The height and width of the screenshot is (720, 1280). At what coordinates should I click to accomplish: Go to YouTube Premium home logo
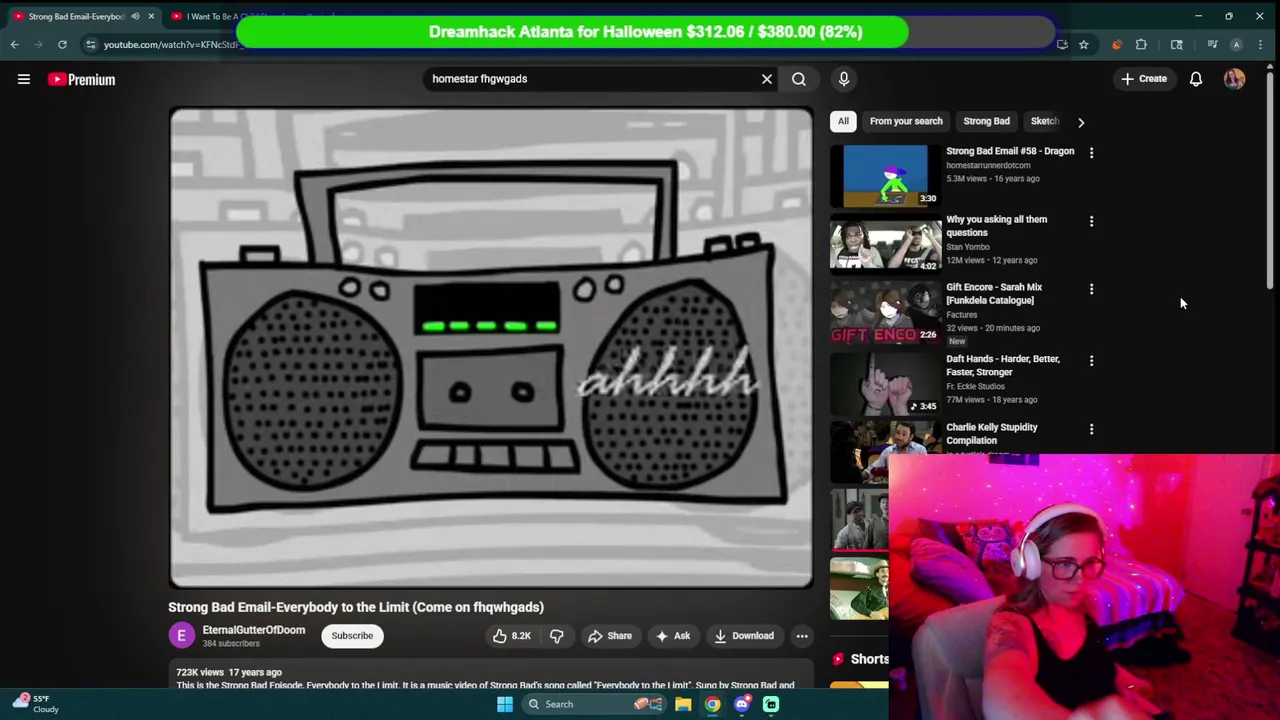[81, 79]
